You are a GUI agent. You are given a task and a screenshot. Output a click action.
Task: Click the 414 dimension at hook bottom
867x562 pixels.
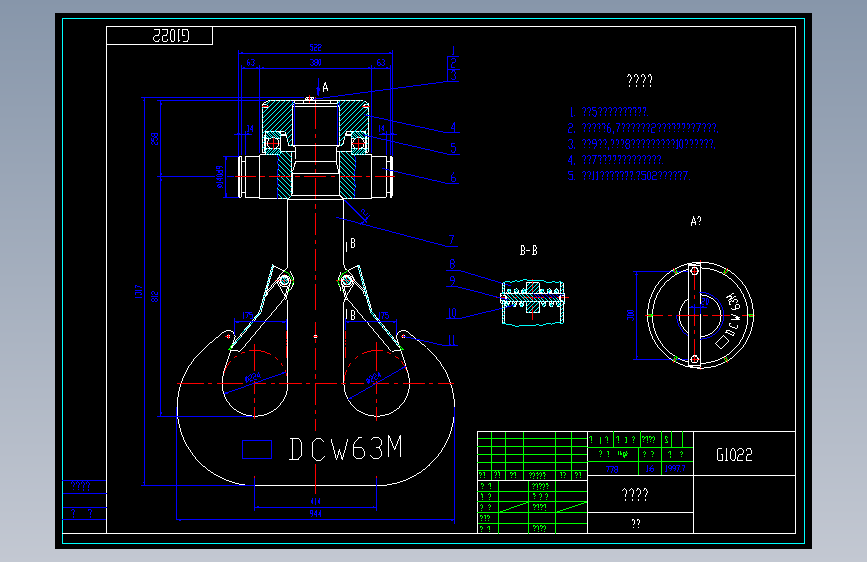[315, 502]
